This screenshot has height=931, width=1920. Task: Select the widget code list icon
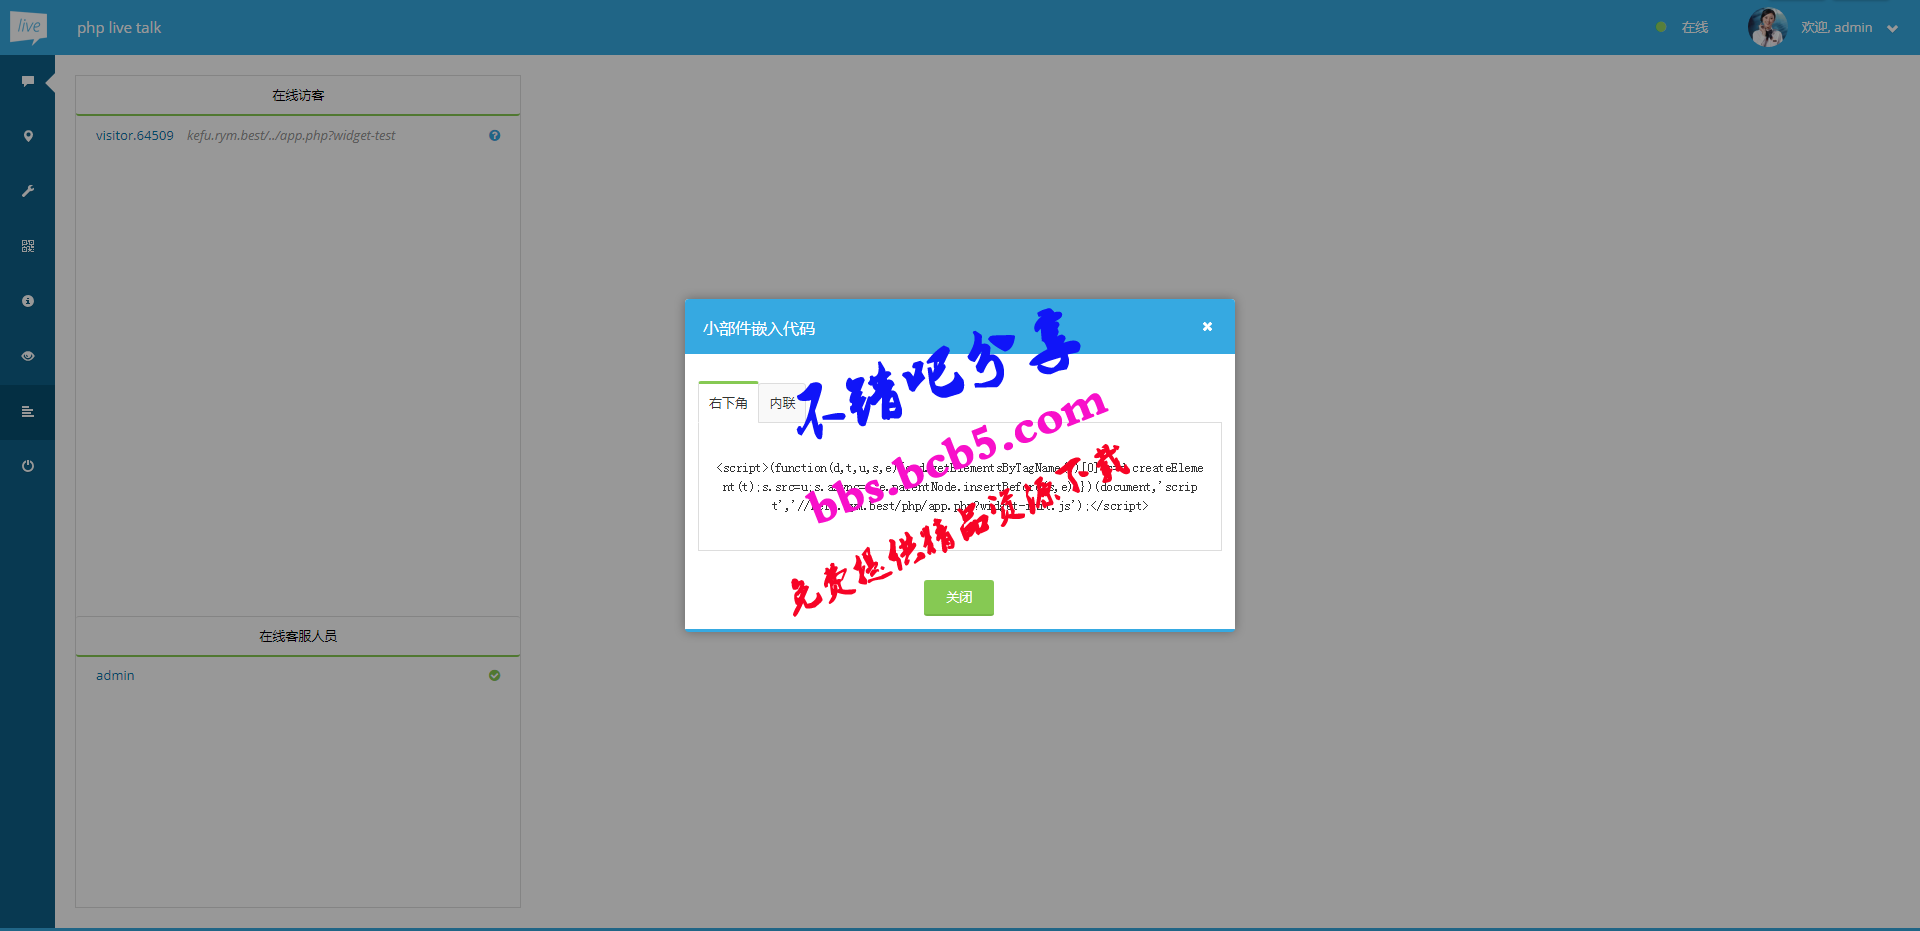click(x=28, y=411)
